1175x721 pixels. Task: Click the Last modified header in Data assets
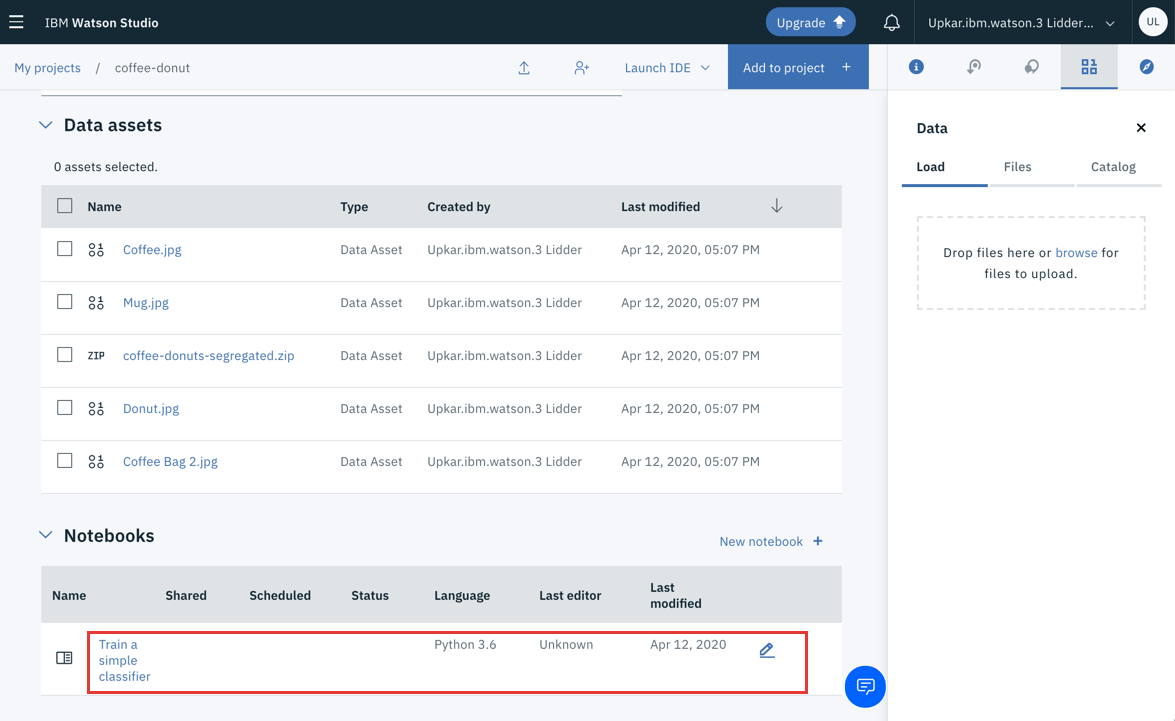click(660, 207)
